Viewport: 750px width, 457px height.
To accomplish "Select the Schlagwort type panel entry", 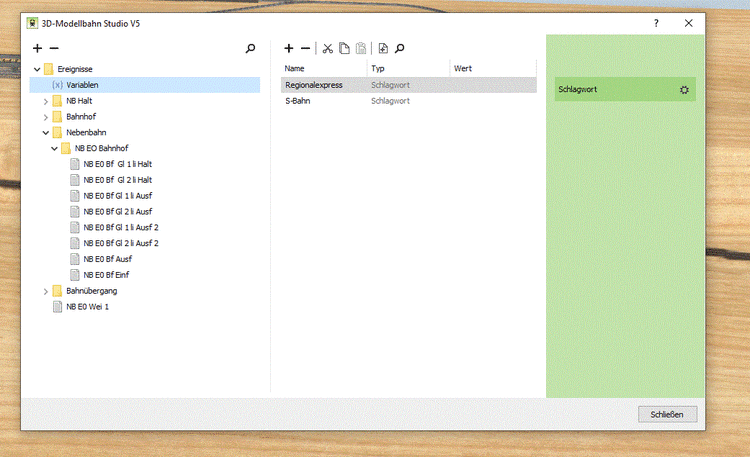I will pos(625,89).
